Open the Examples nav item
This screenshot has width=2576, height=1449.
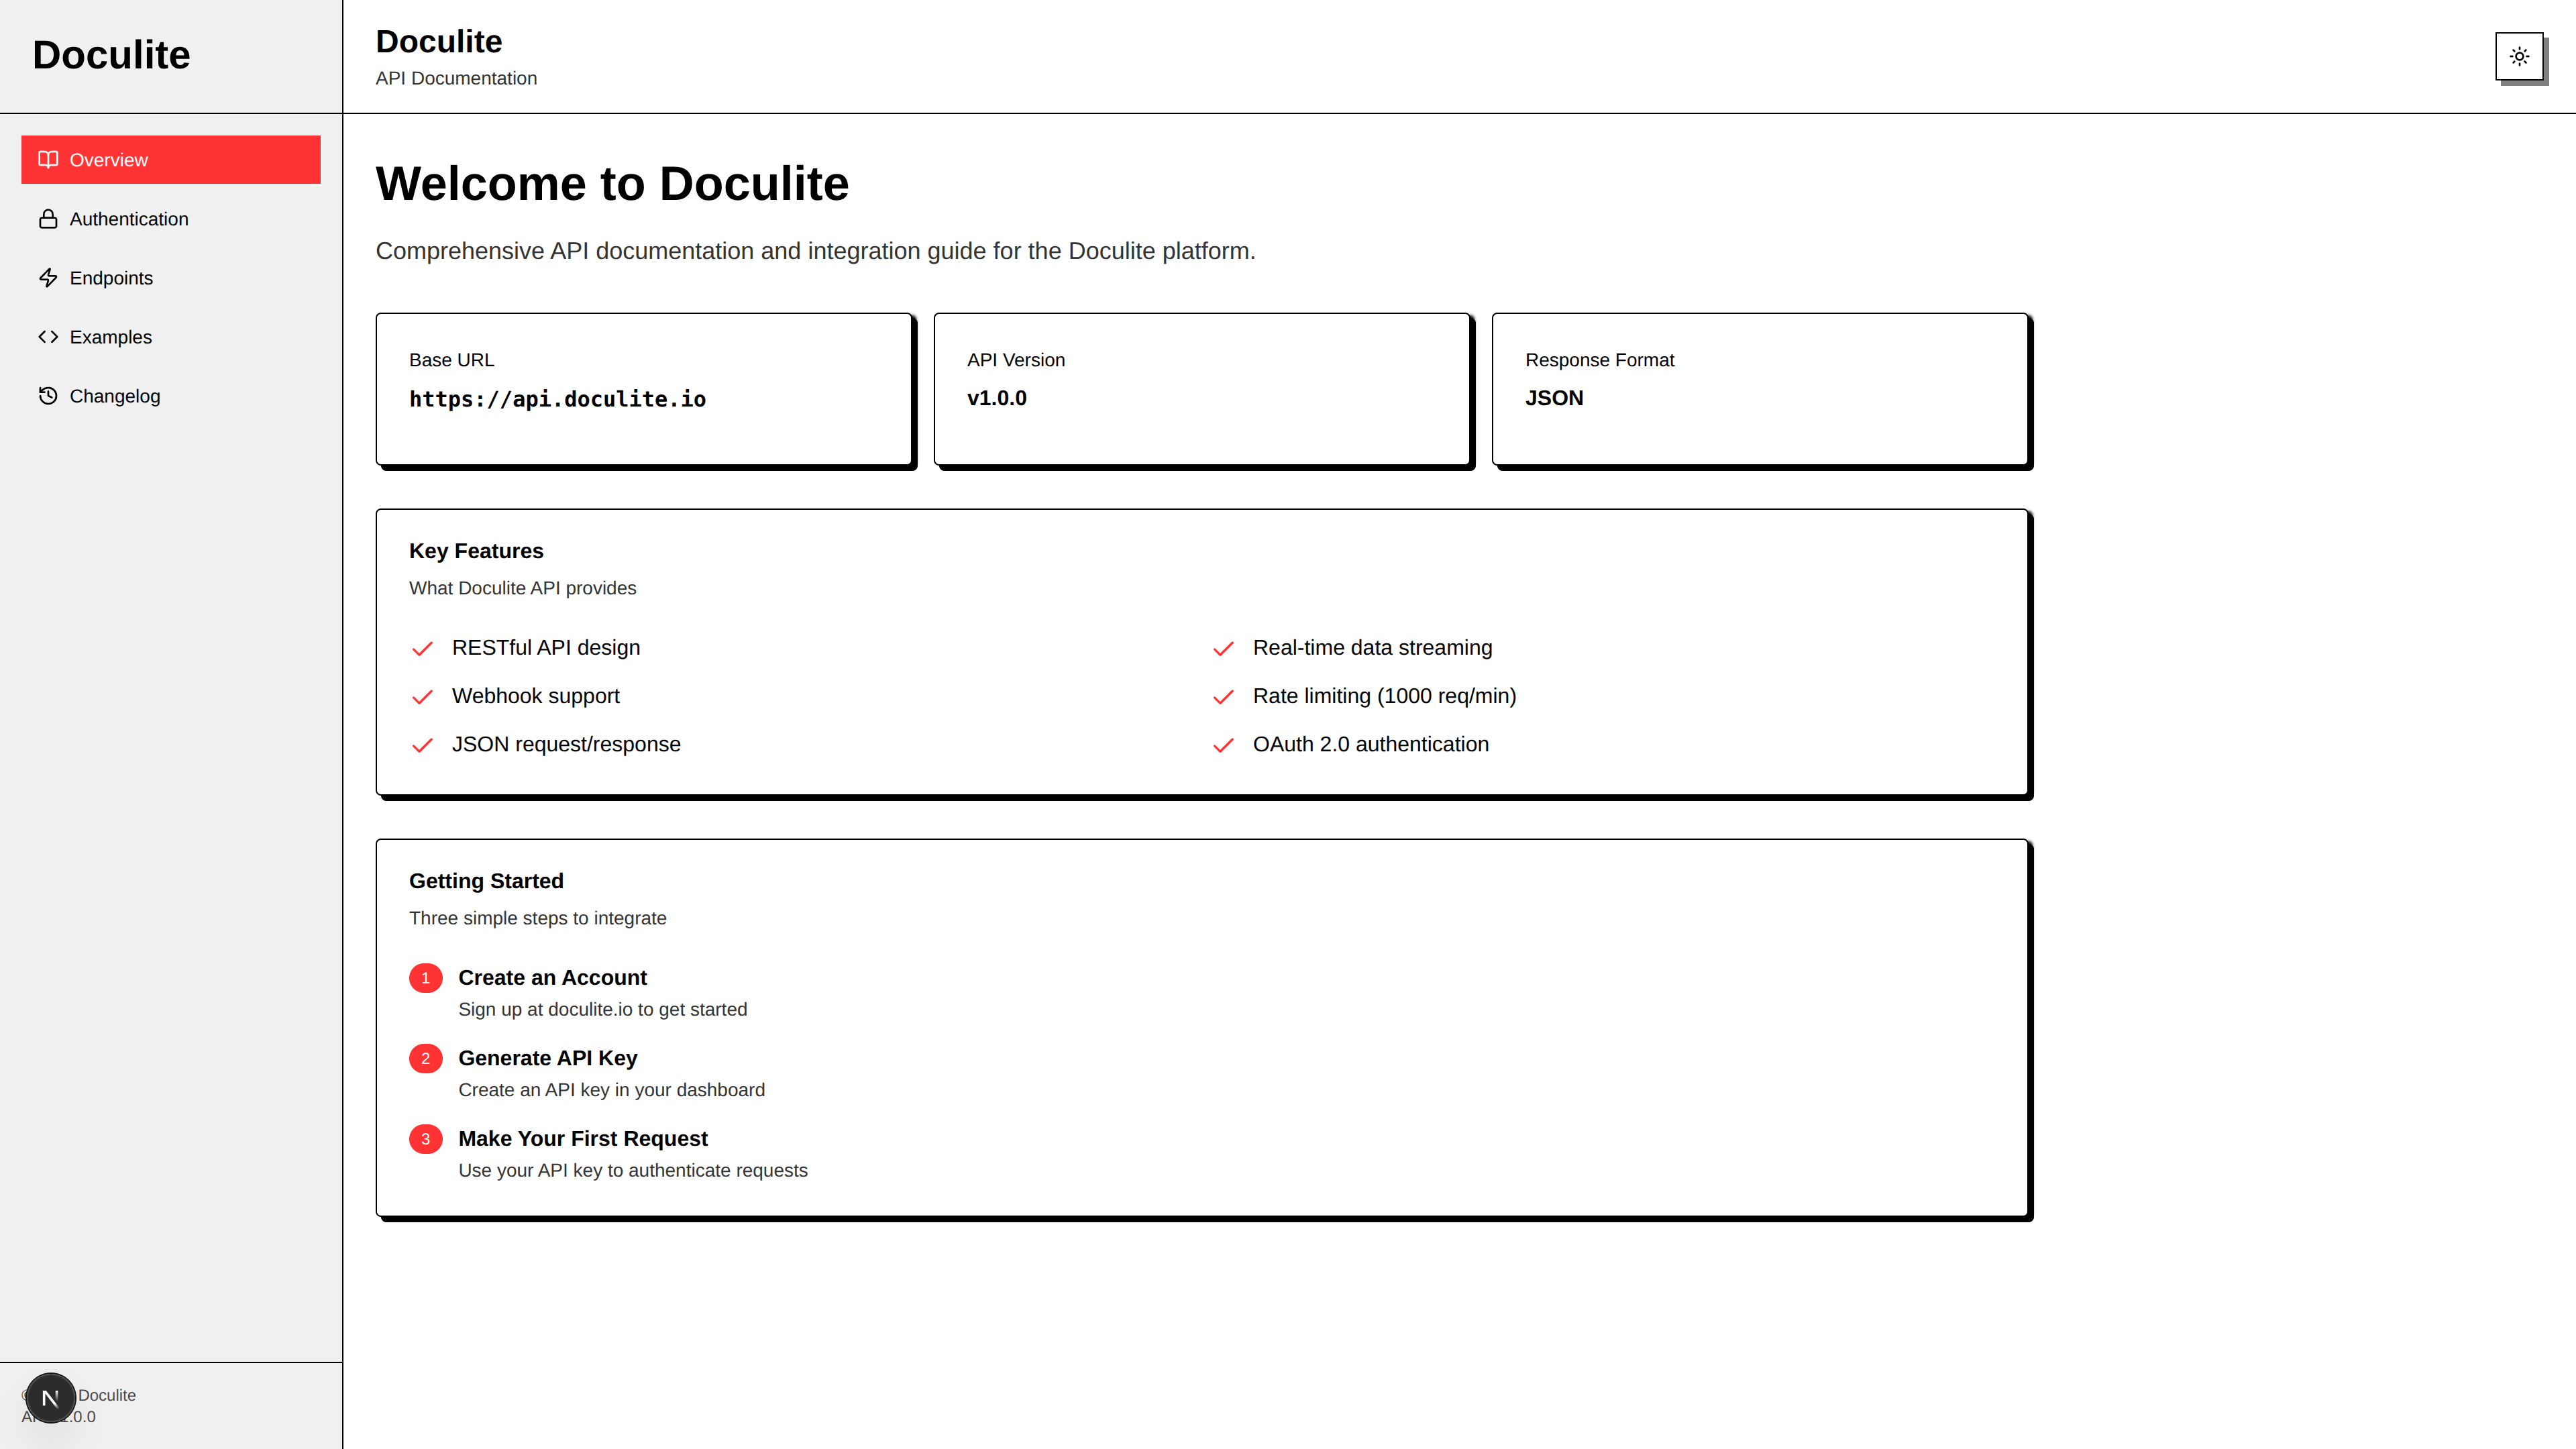click(110, 337)
